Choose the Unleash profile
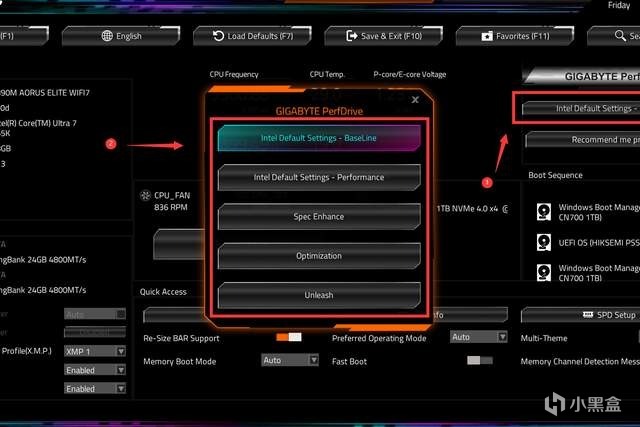The height and width of the screenshot is (427, 640). (319, 295)
